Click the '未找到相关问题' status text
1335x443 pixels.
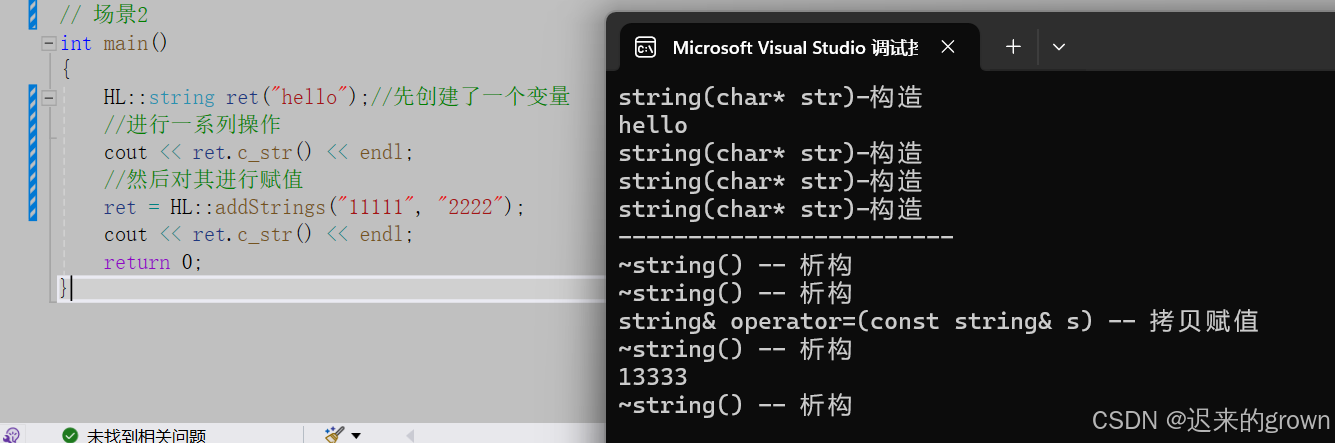click(146, 436)
